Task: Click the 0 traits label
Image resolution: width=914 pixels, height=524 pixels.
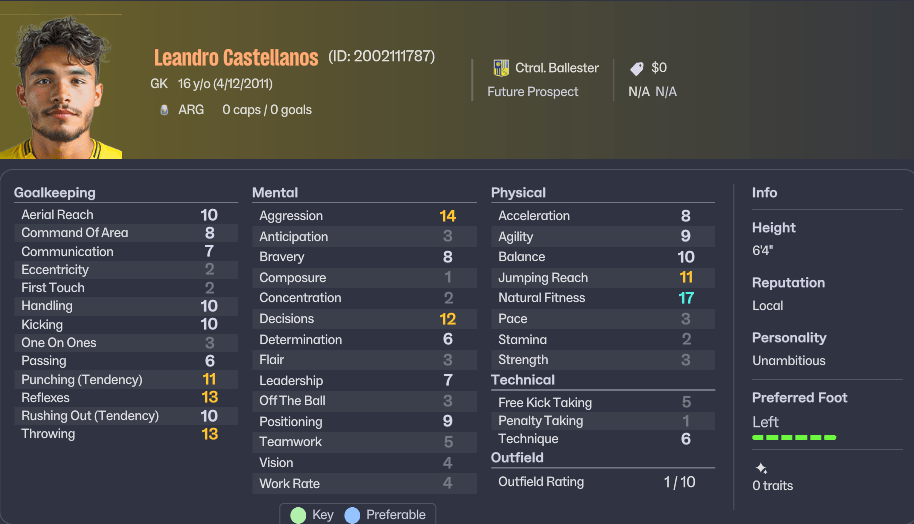Action: [x=772, y=486]
